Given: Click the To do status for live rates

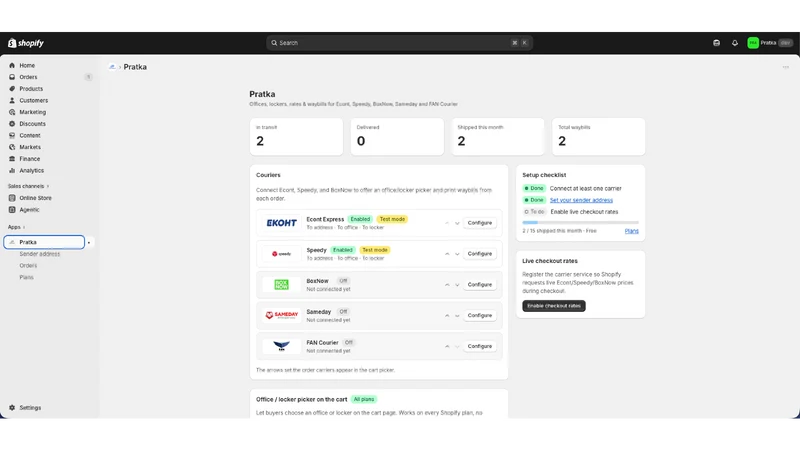Looking at the screenshot, I should (534, 212).
